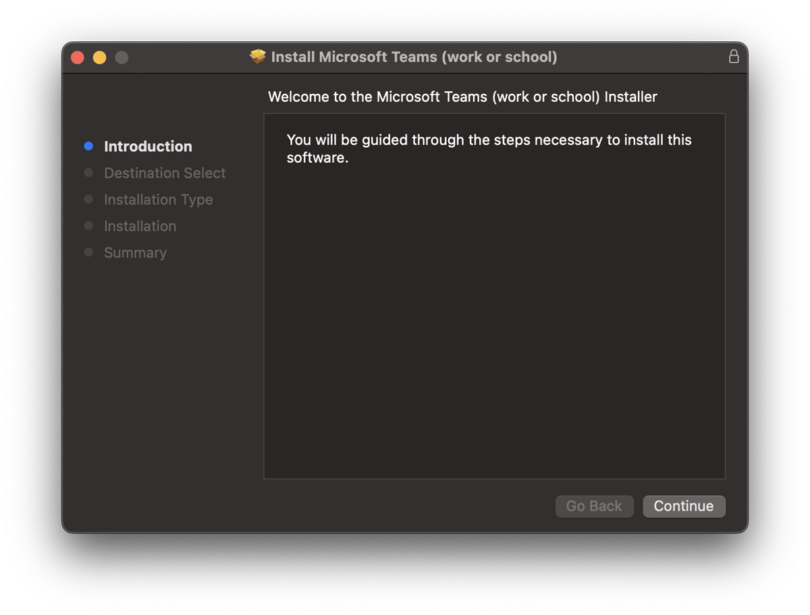Click the yellow minimize button
810x615 pixels.
tap(99, 57)
